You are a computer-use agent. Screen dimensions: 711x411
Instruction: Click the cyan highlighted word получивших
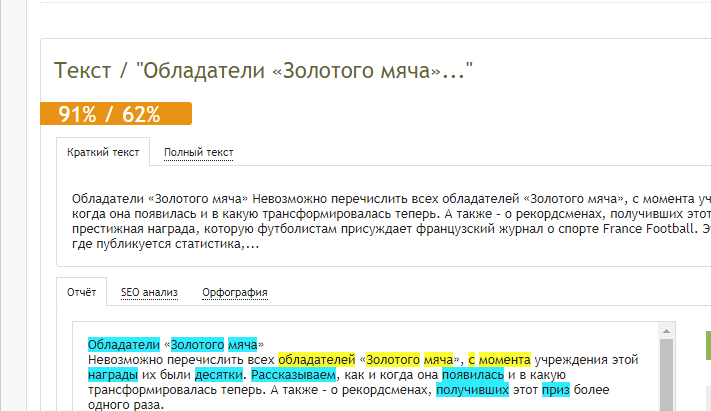(472, 391)
